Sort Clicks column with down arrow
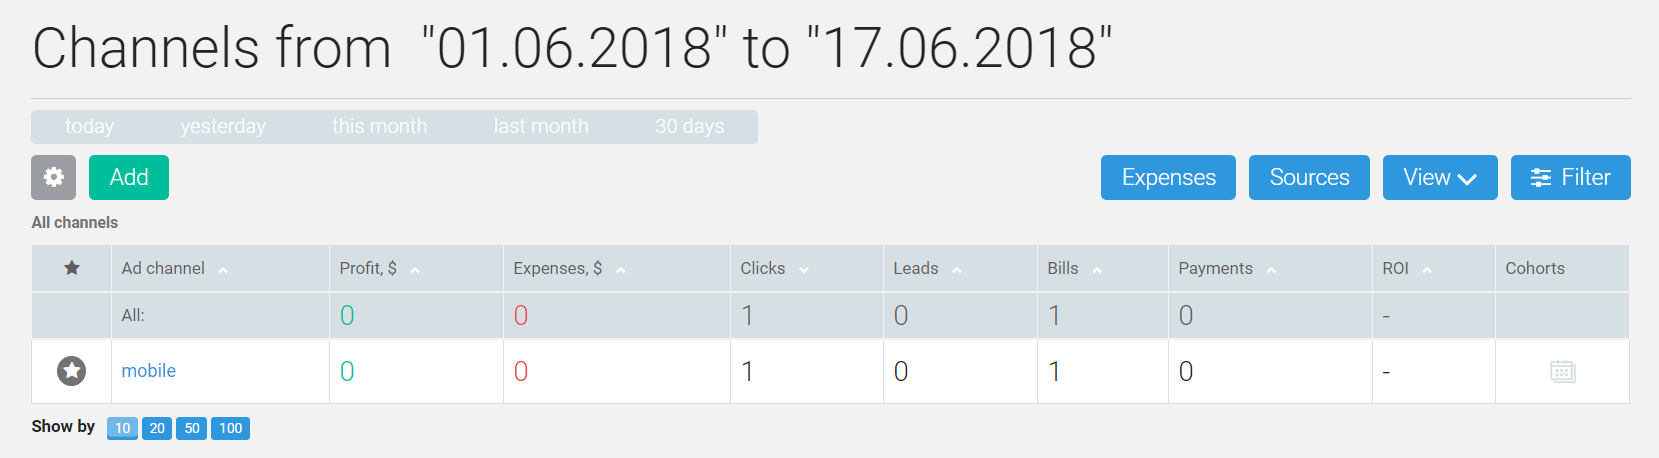1659x458 pixels. [x=804, y=270]
